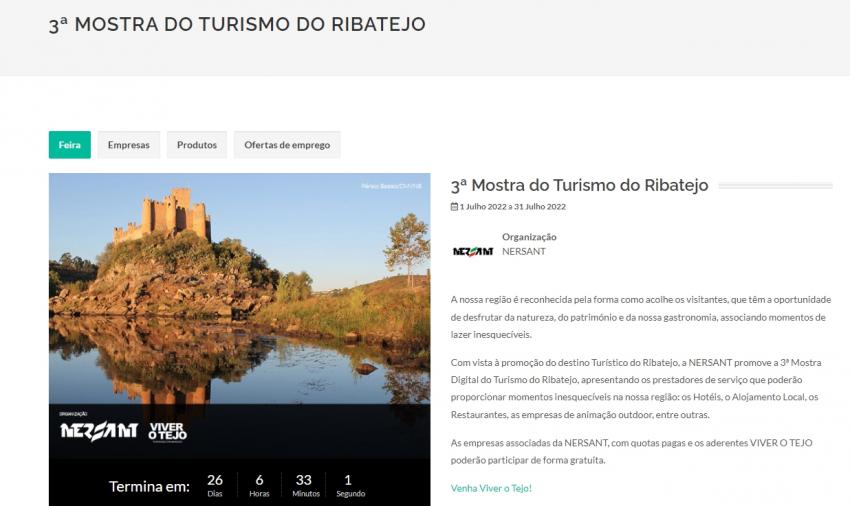Click the white NERSANT logo on the banner

[x=99, y=431]
